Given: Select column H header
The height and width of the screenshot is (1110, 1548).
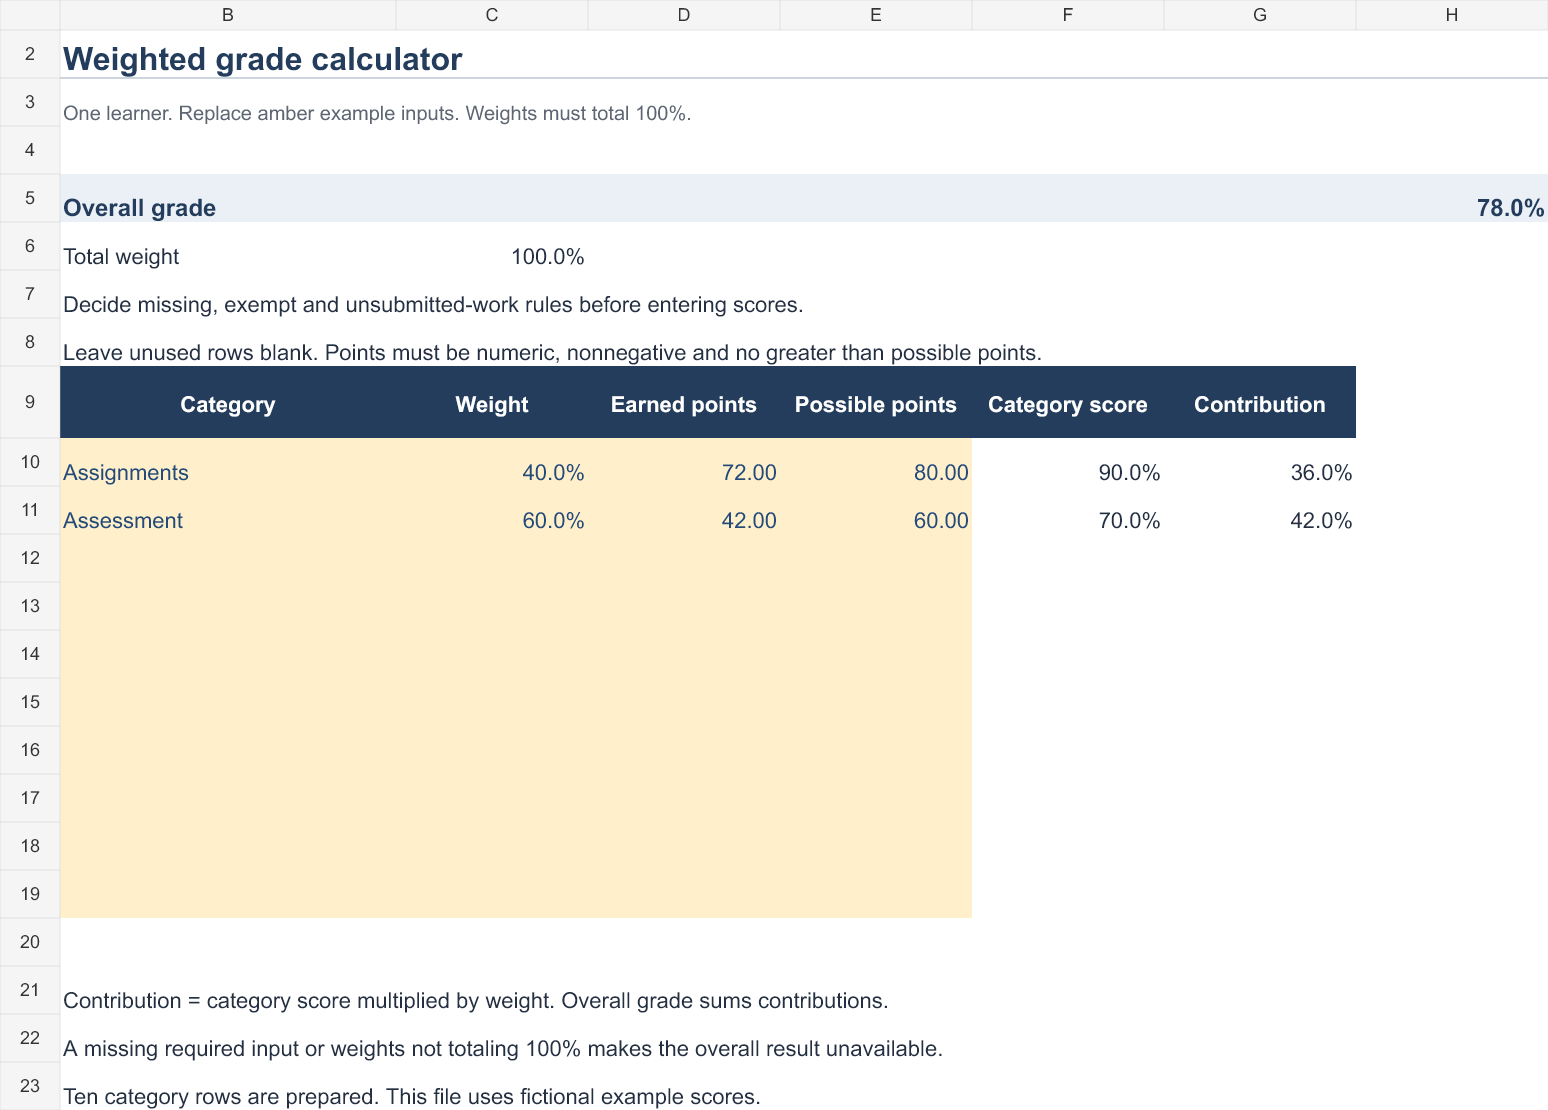Looking at the screenshot, I should [x=1452, y=15].
